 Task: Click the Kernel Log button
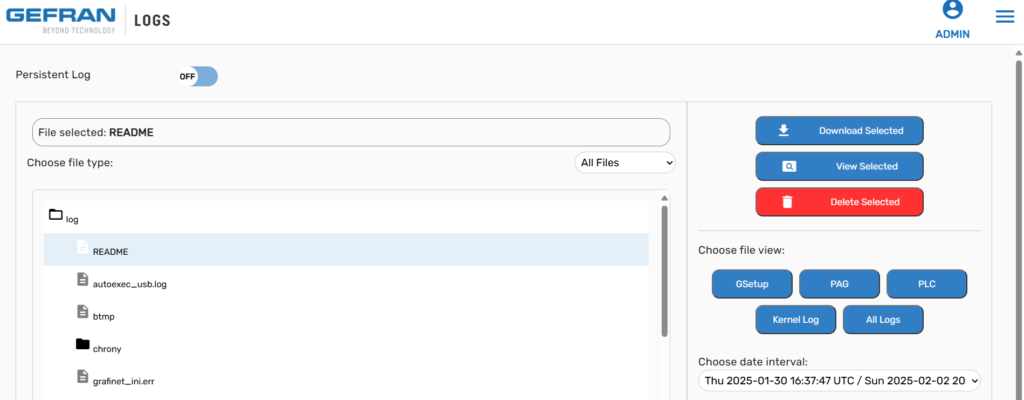pos(795,320)
